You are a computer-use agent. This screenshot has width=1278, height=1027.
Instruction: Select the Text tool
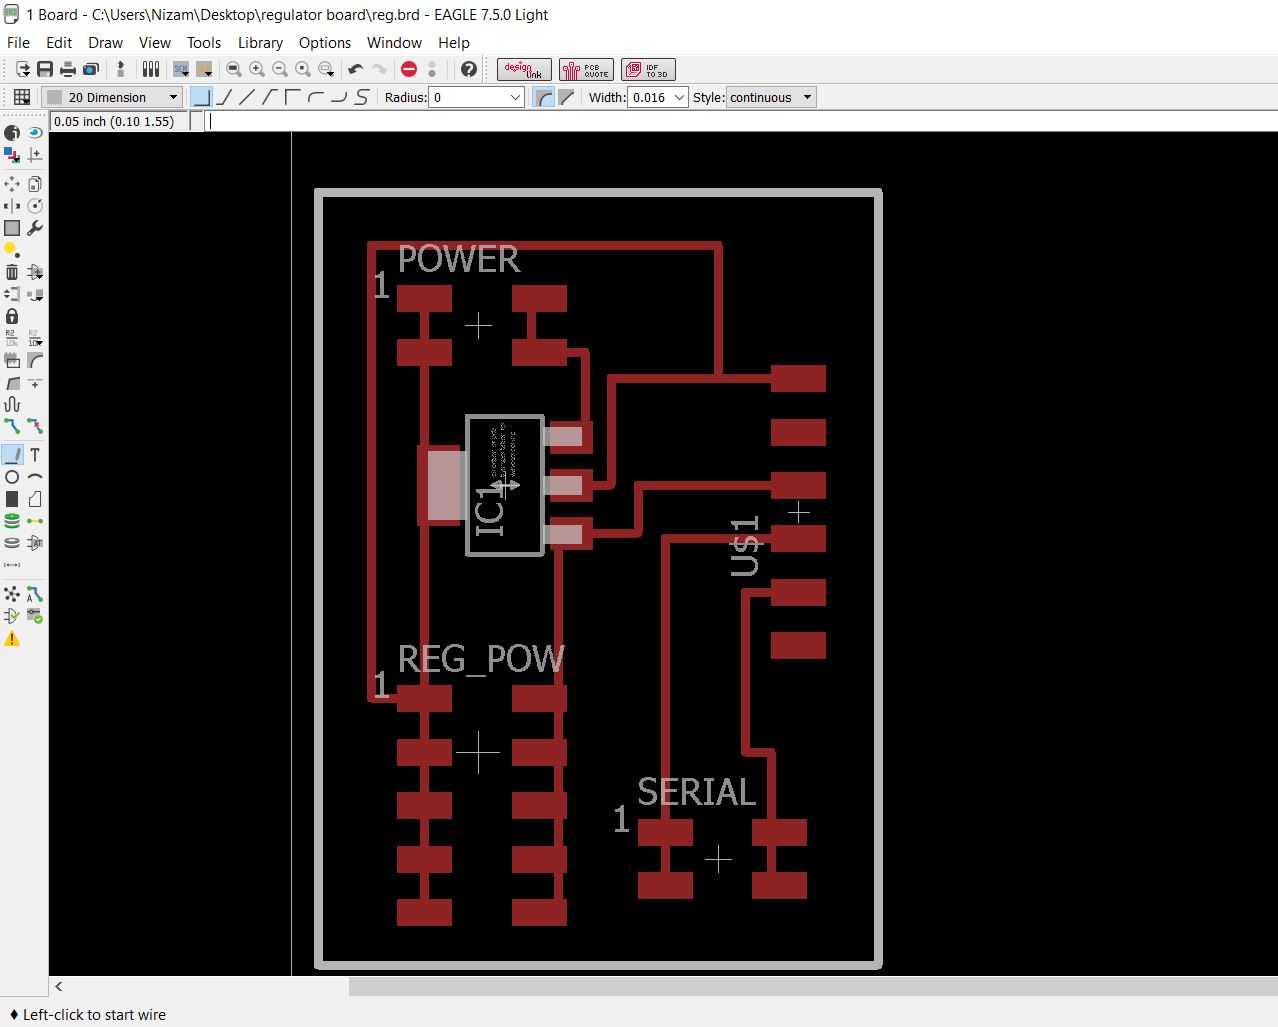point(35,455)
